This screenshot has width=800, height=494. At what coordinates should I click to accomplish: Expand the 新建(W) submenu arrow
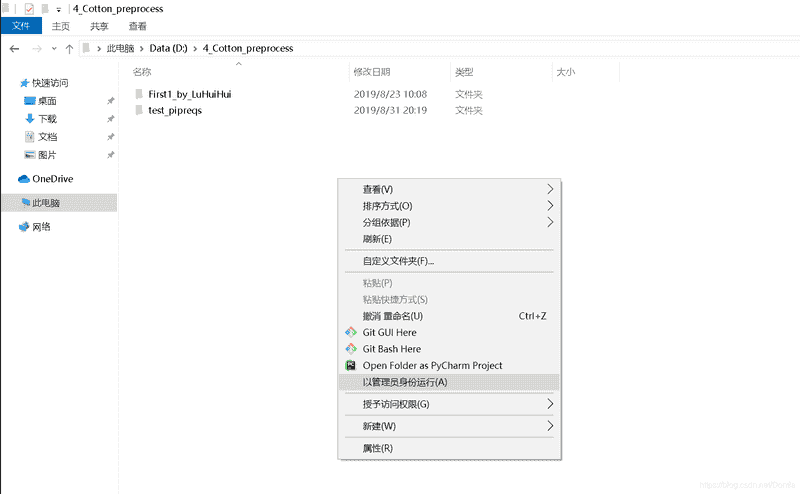pos(549,426)
